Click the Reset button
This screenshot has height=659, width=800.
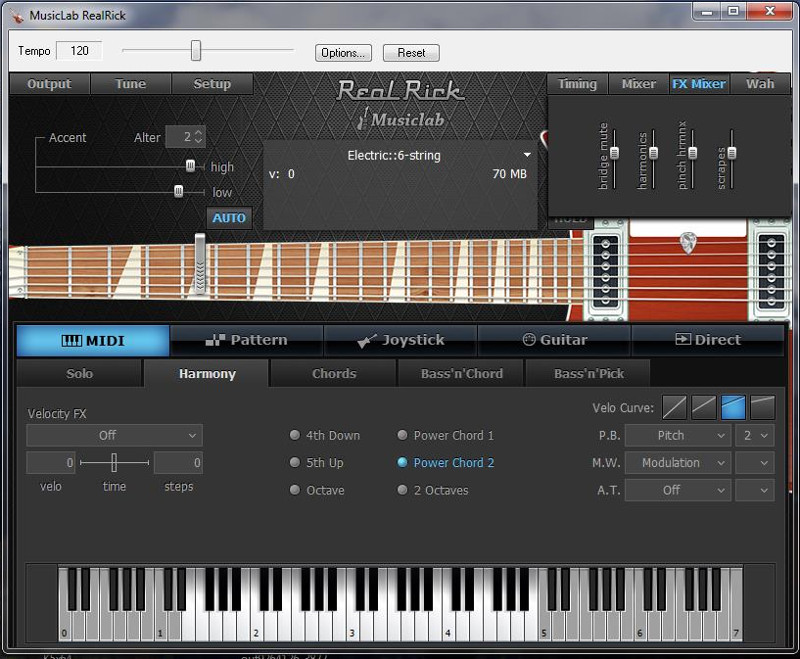(411, 53)
